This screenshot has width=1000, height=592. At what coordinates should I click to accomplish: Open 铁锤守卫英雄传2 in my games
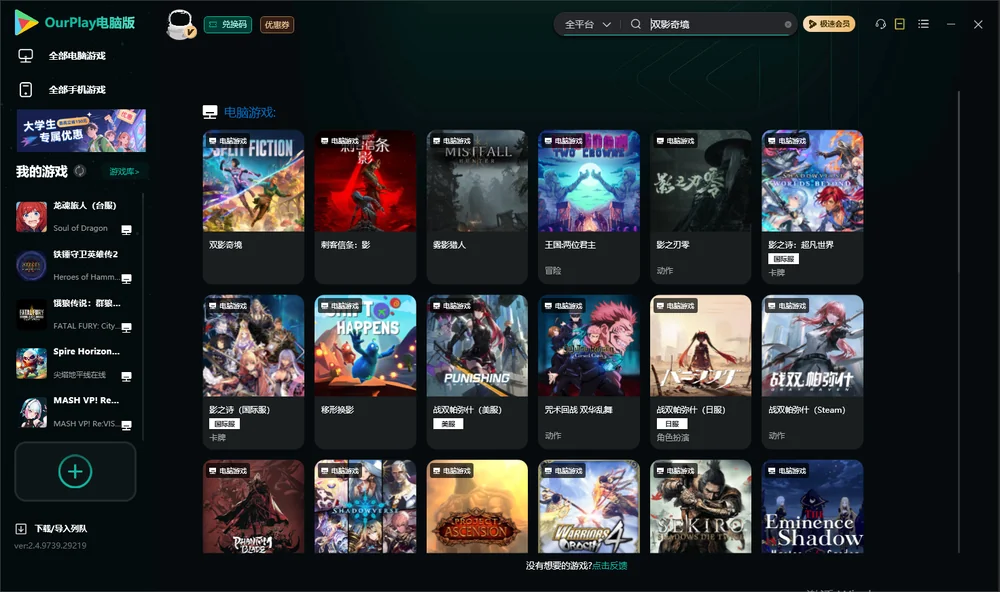point(74,265)
